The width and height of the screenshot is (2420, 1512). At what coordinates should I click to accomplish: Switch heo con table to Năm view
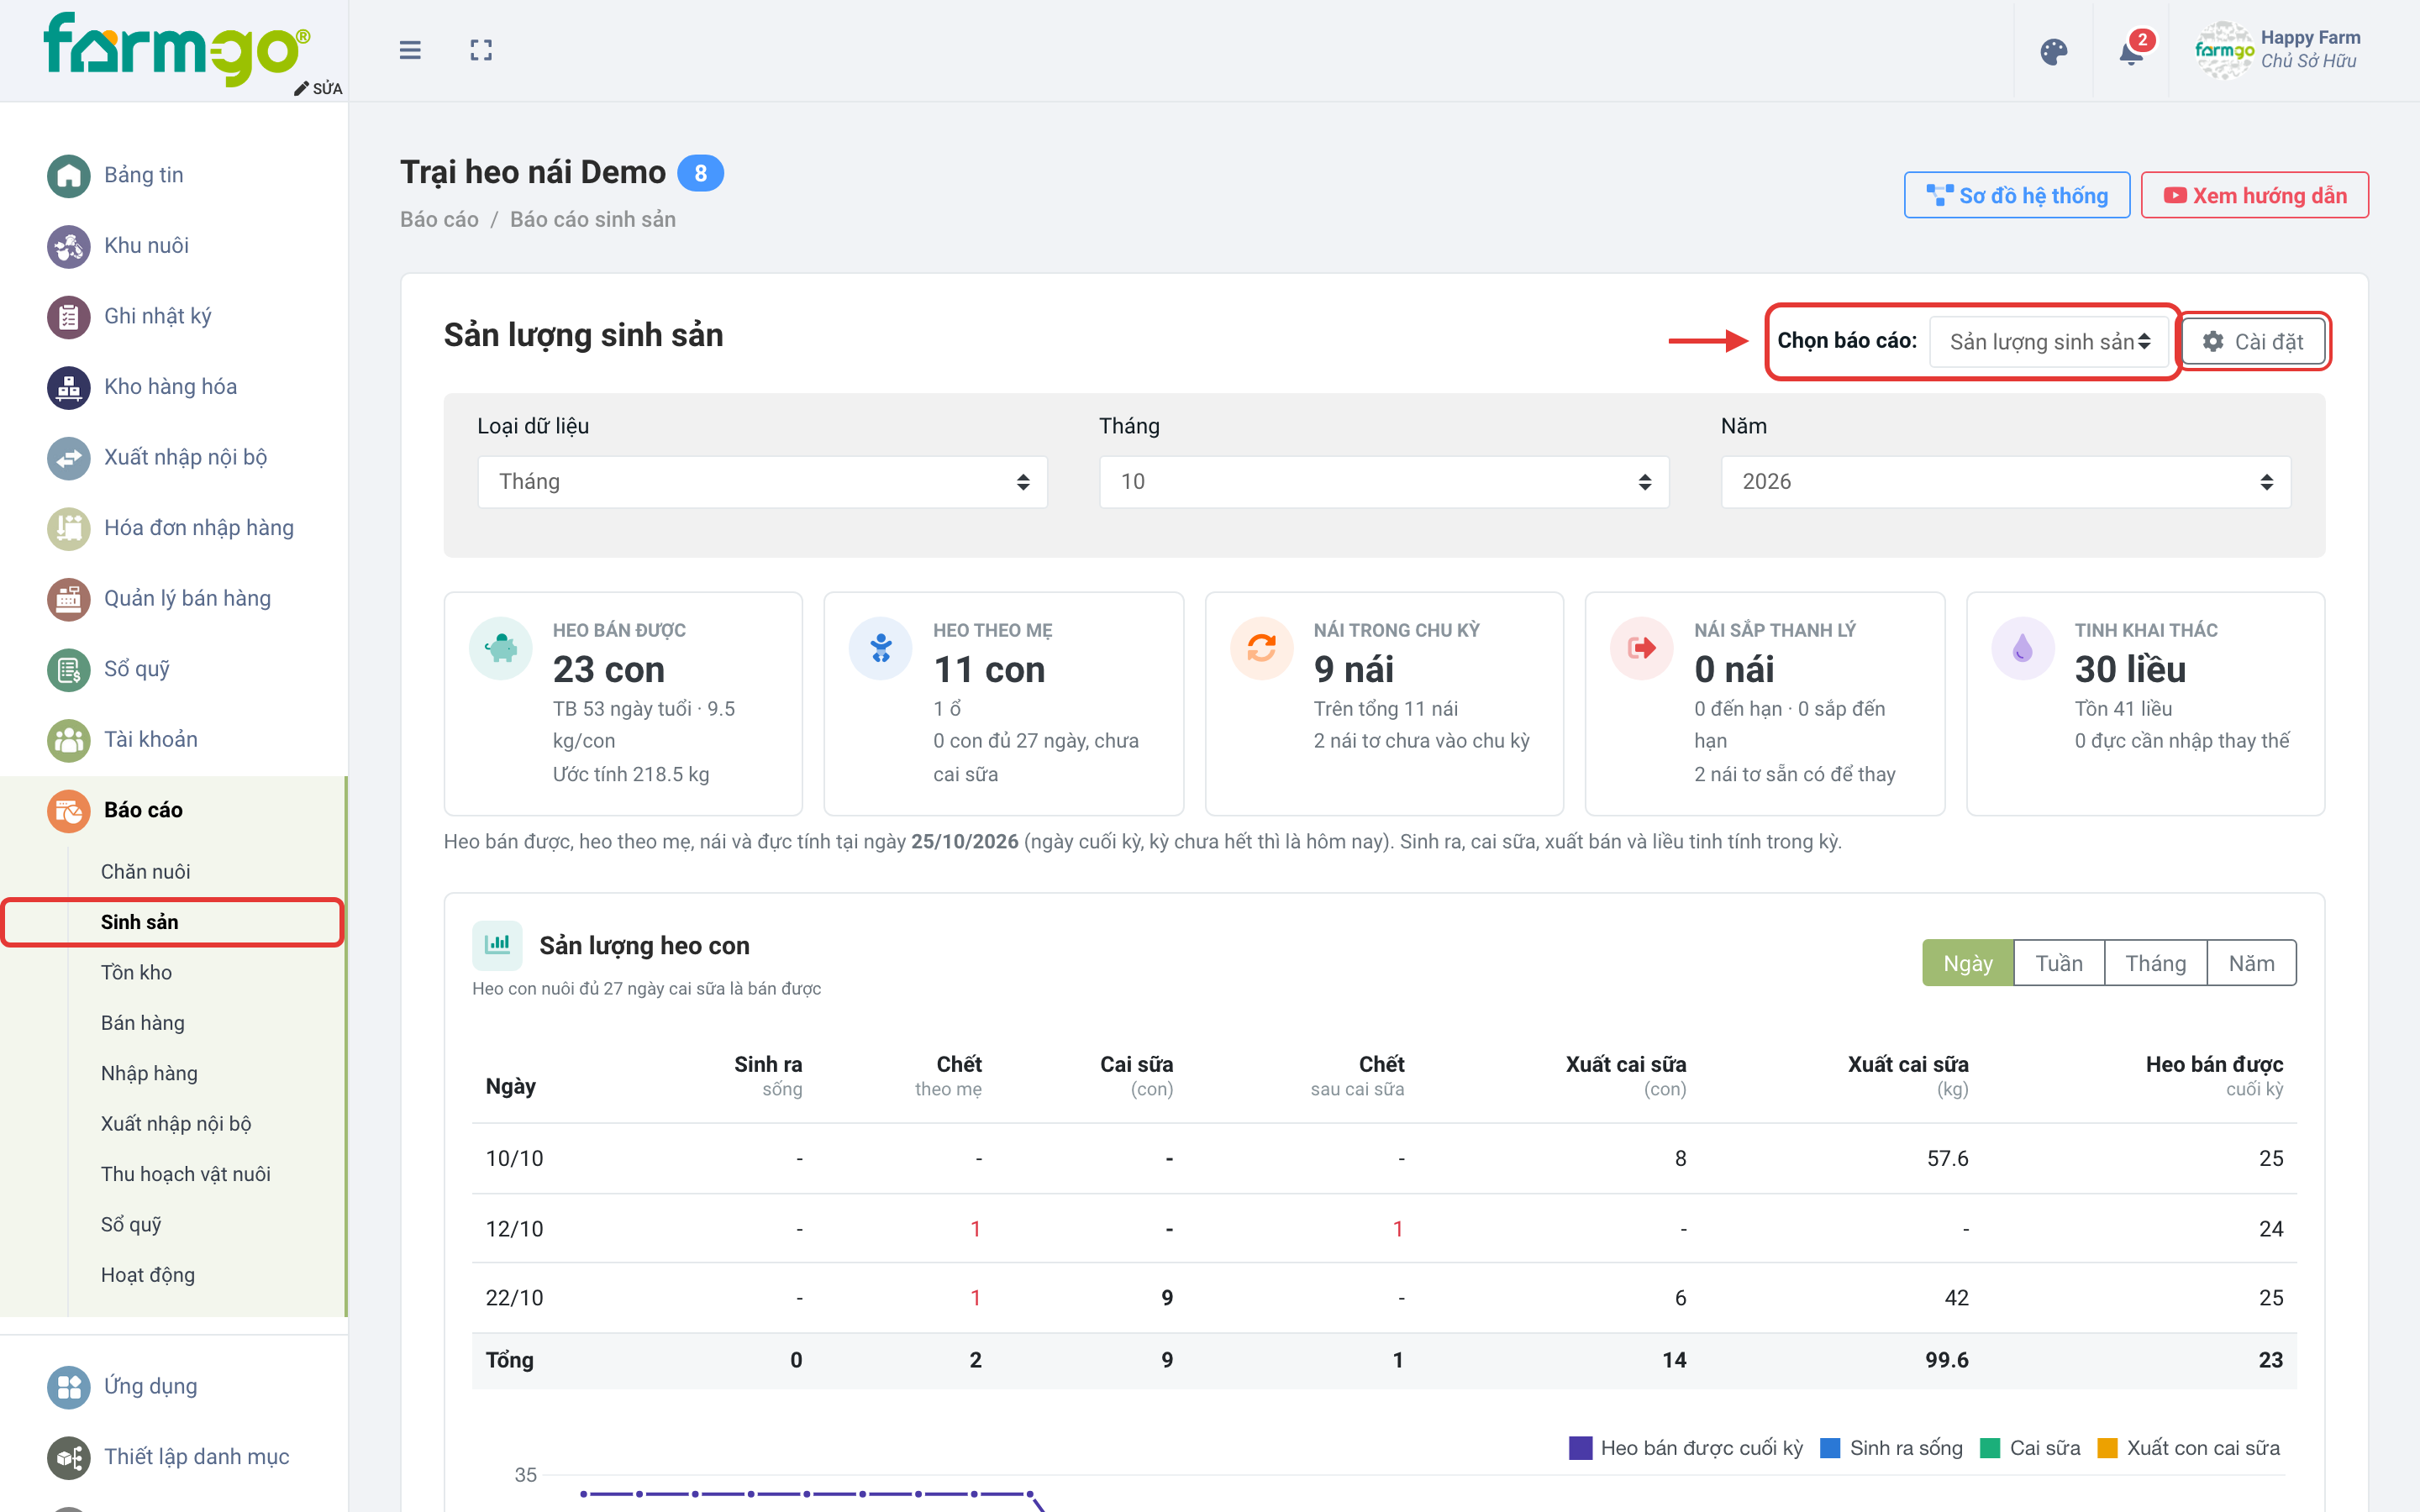click(x=2251, y=963)
